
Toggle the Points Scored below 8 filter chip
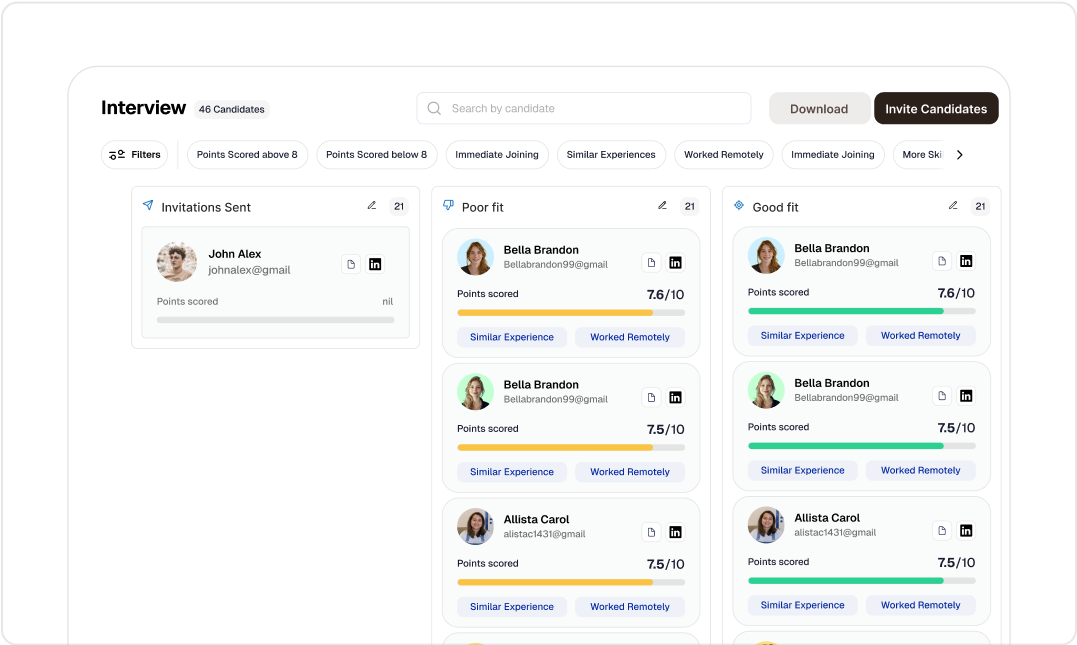376,155
